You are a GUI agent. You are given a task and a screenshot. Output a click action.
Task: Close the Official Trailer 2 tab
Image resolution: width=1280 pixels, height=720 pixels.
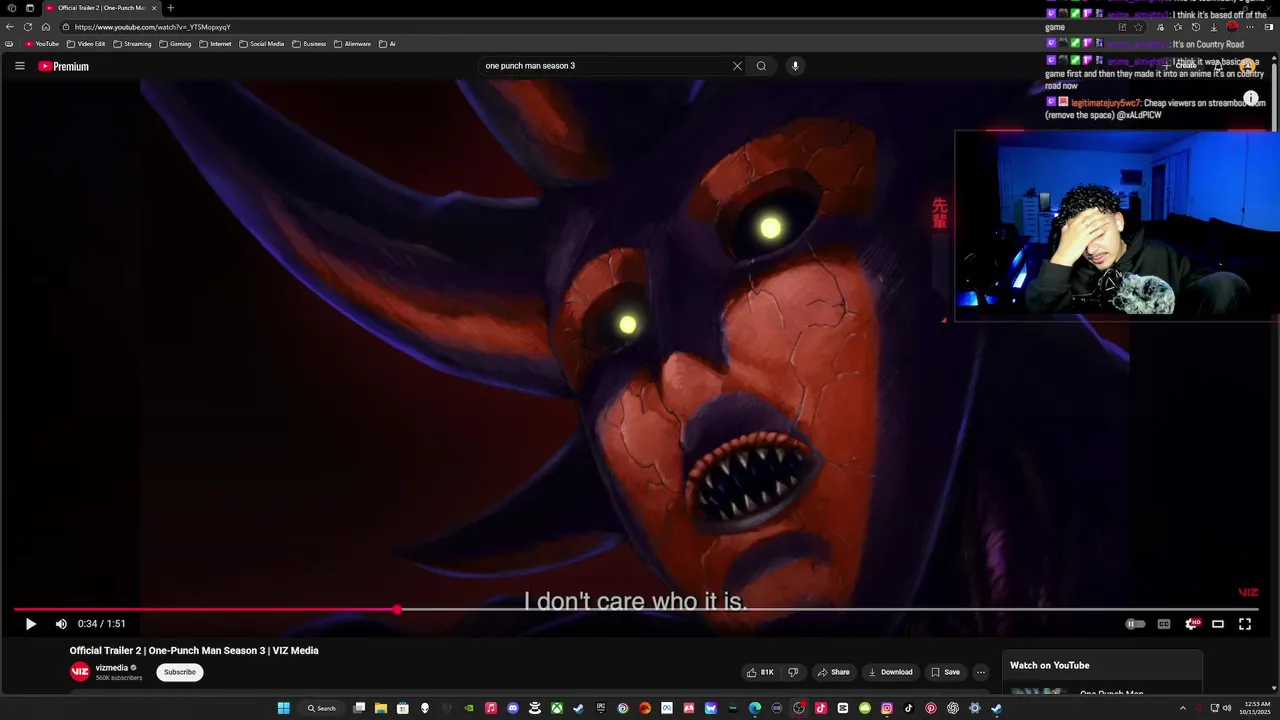tap(154, 8)
